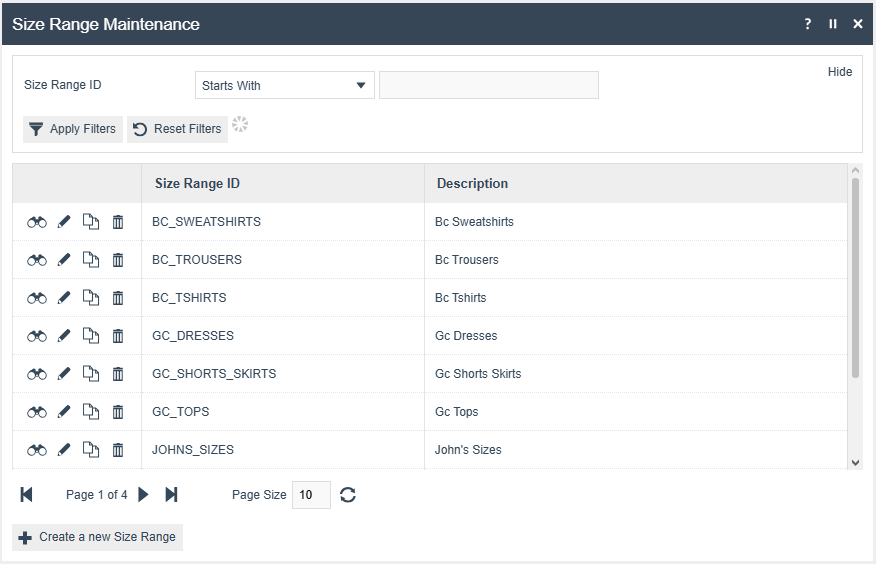Edit the BC_SWEATSHIRTS row with pencil icon
The image size is (876, 564).
click(x=64, y=222)
